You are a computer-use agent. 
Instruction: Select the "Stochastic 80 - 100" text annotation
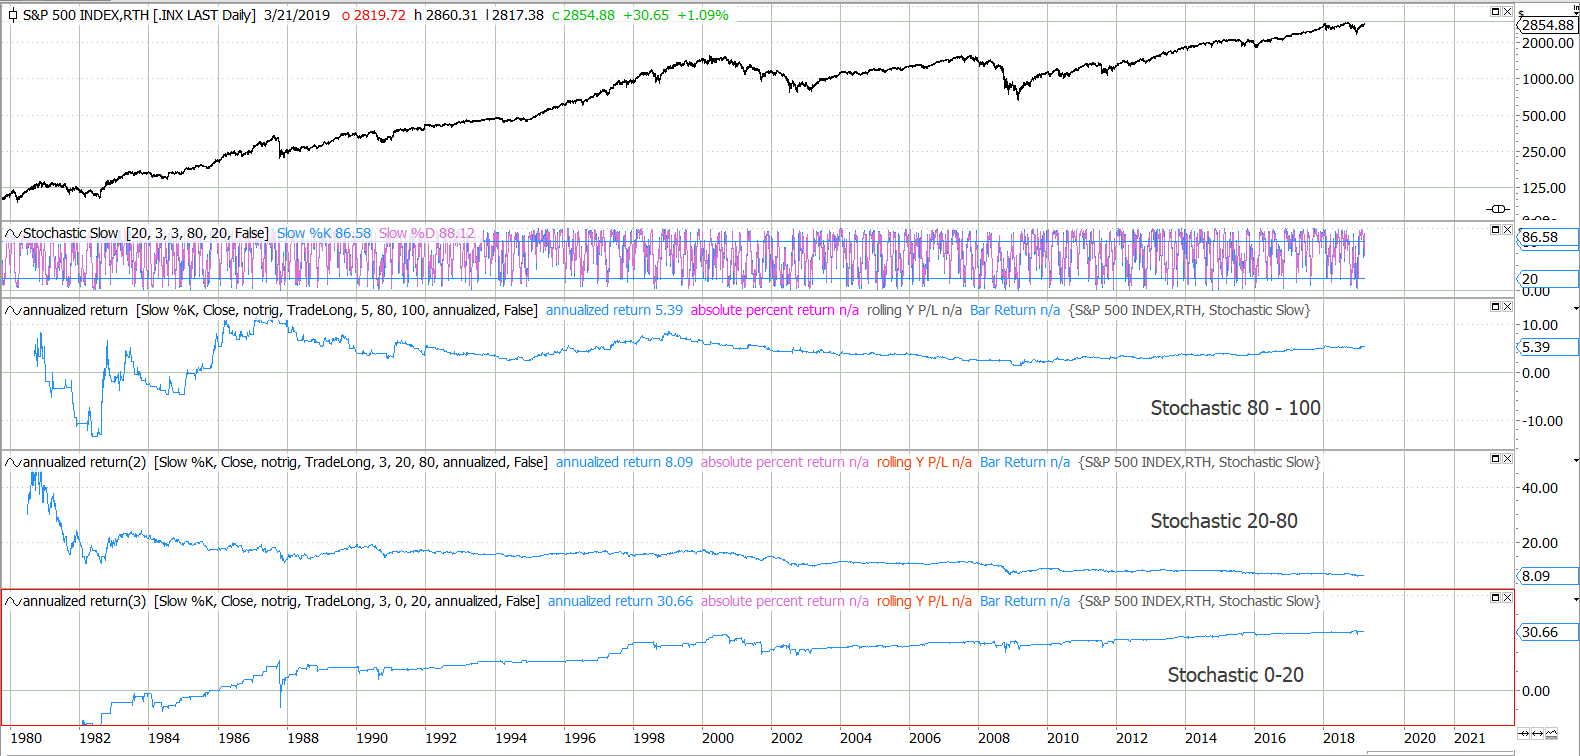coord(1235,408)
